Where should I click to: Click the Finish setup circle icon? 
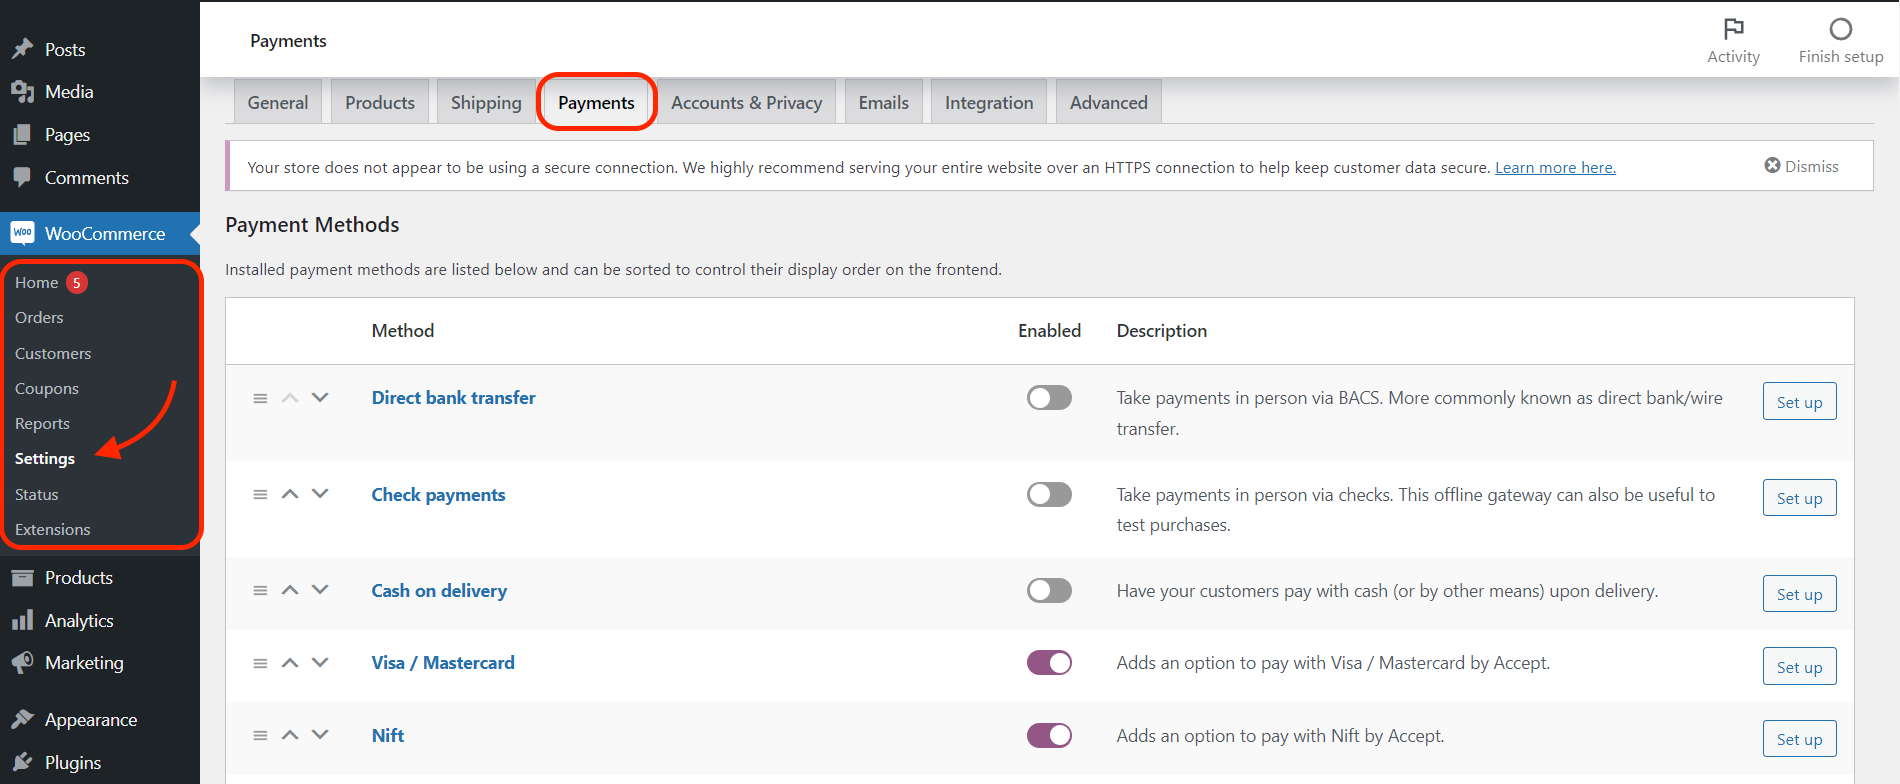(x=1841, y=29)
